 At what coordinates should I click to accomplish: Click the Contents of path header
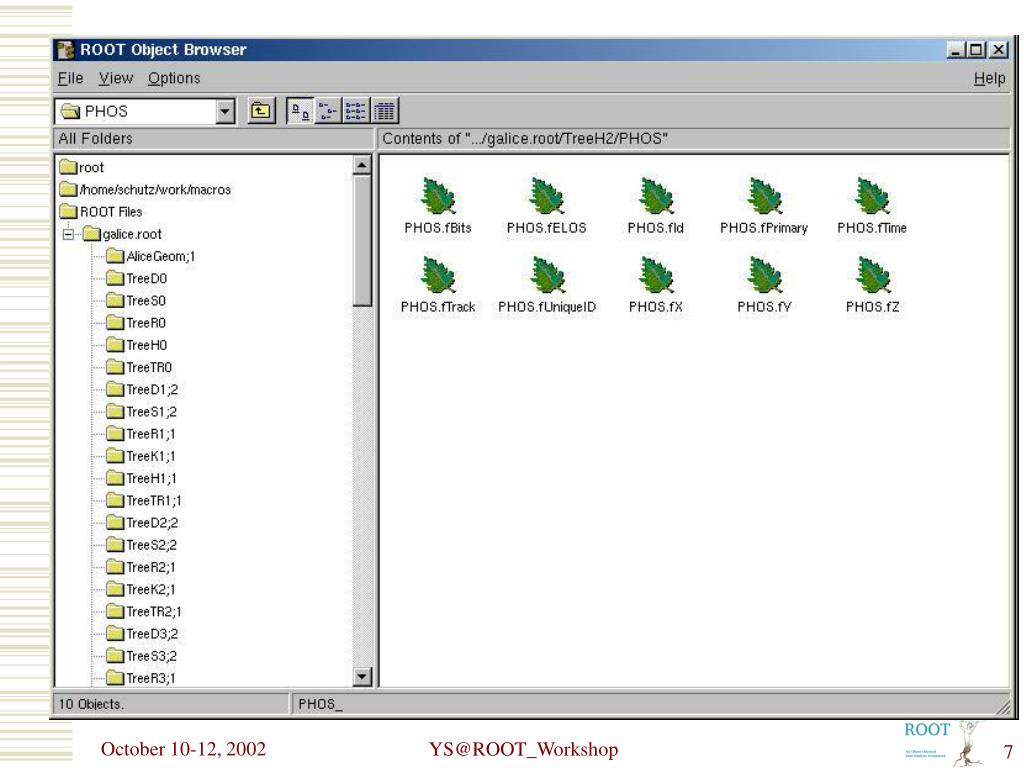tap(694, 138)
